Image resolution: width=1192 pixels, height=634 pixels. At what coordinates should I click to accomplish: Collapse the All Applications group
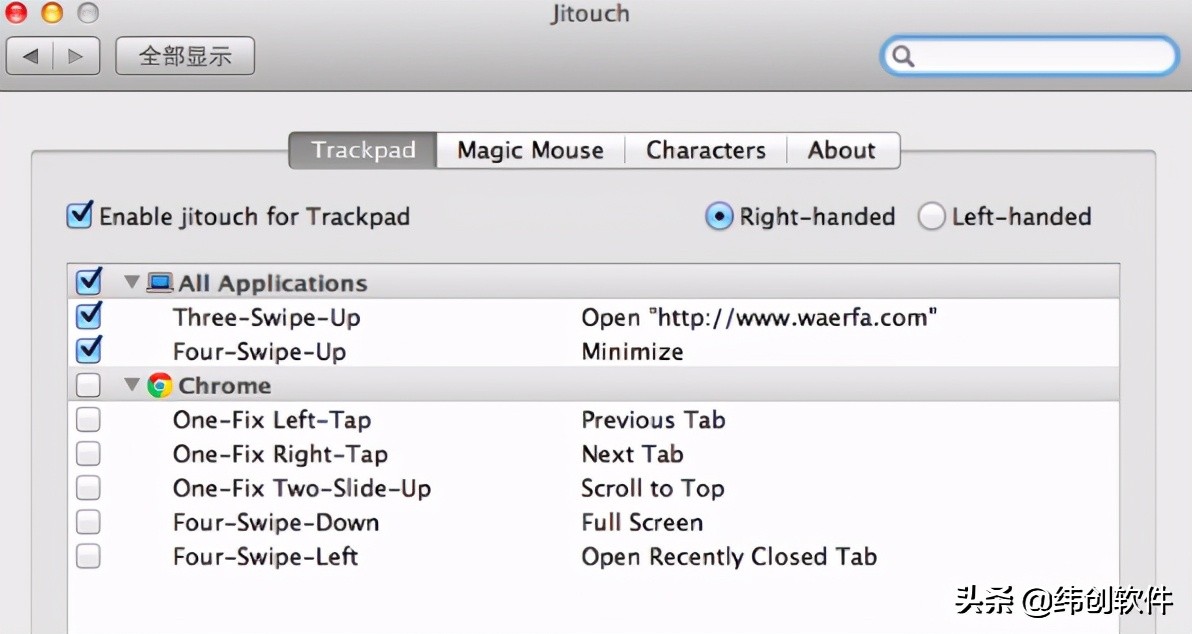pos(132,283)
